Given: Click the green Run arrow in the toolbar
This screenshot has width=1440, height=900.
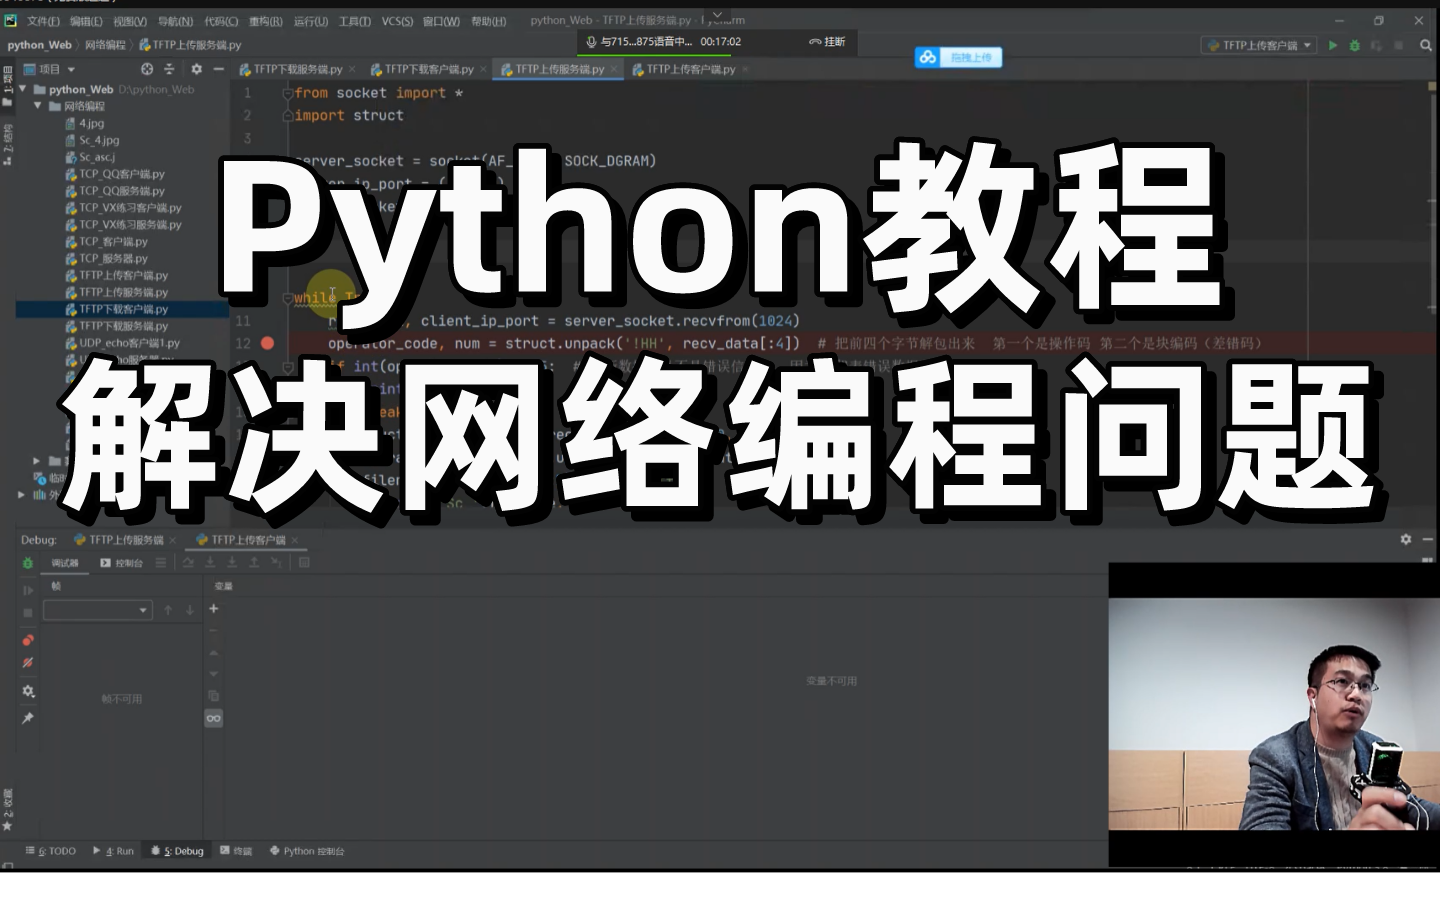Looking at the screenshot, I should point(1333,45).
